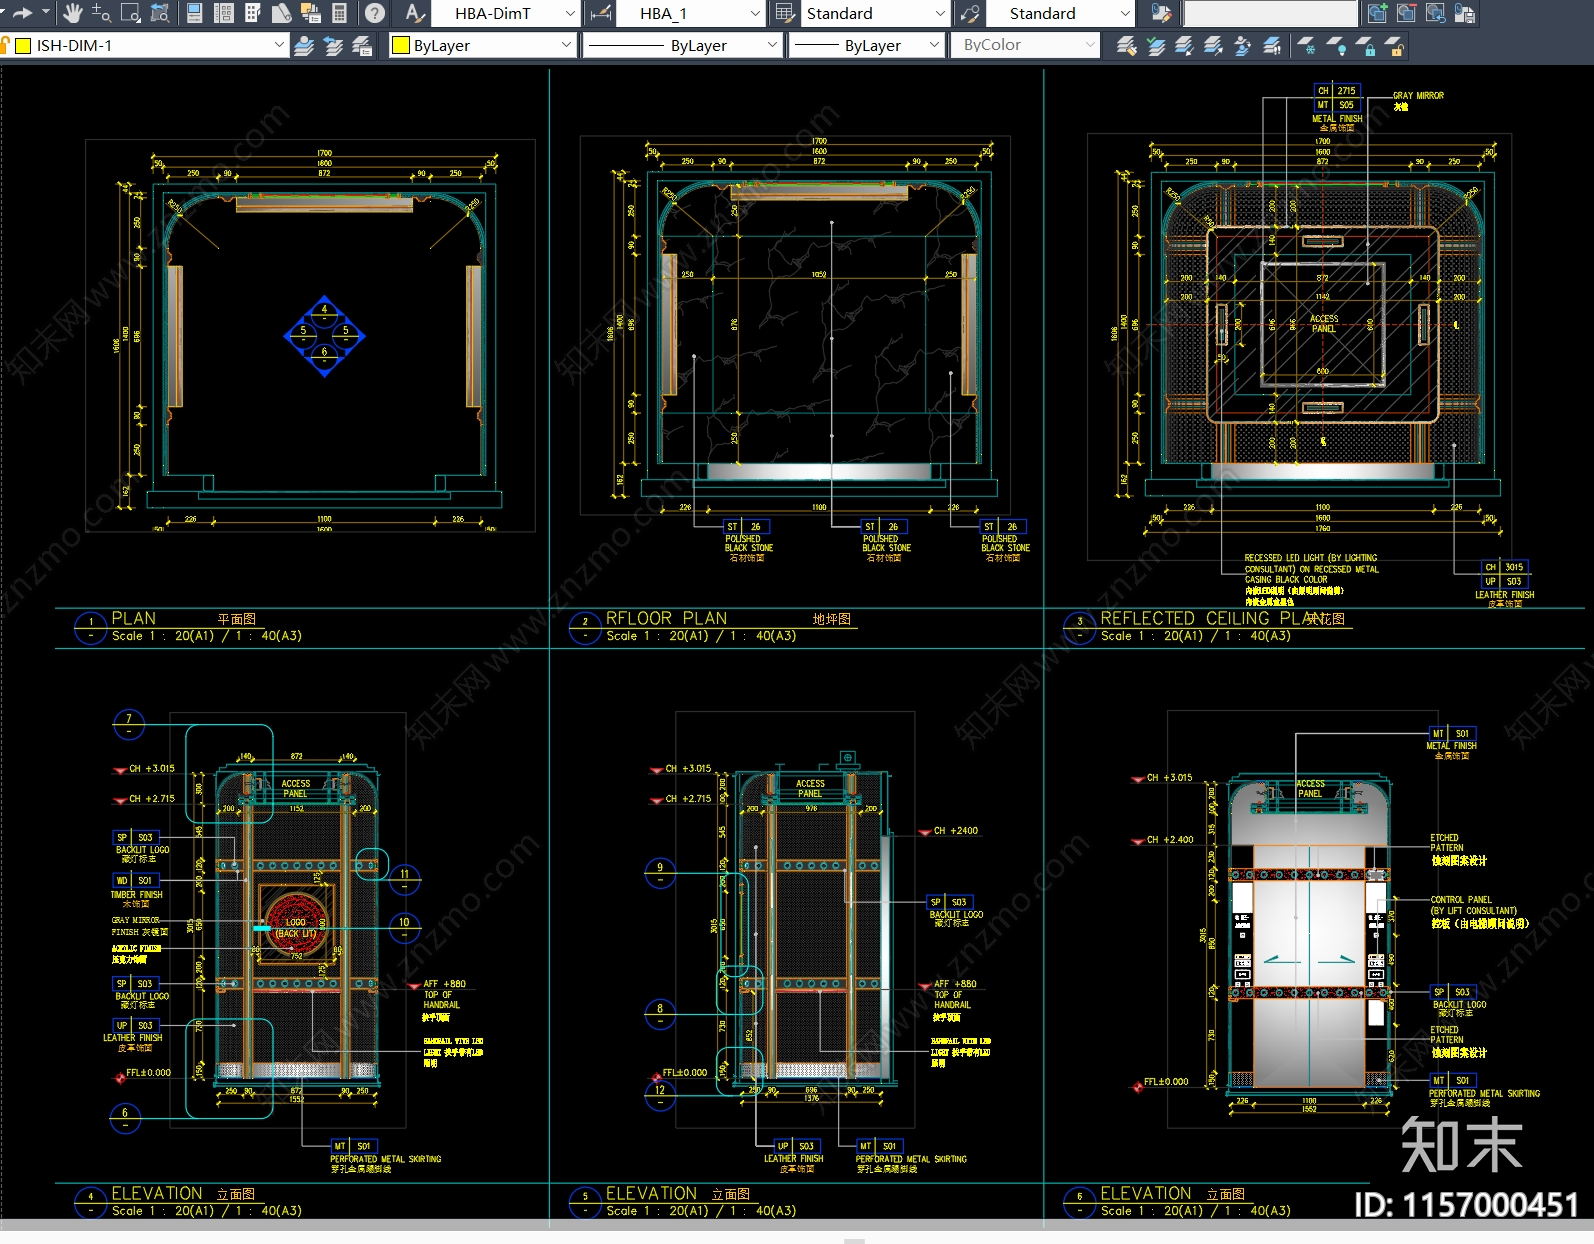1594x1244 pixels.
Task: Select the Pan hand tool
Action: [x=72, y=13]
